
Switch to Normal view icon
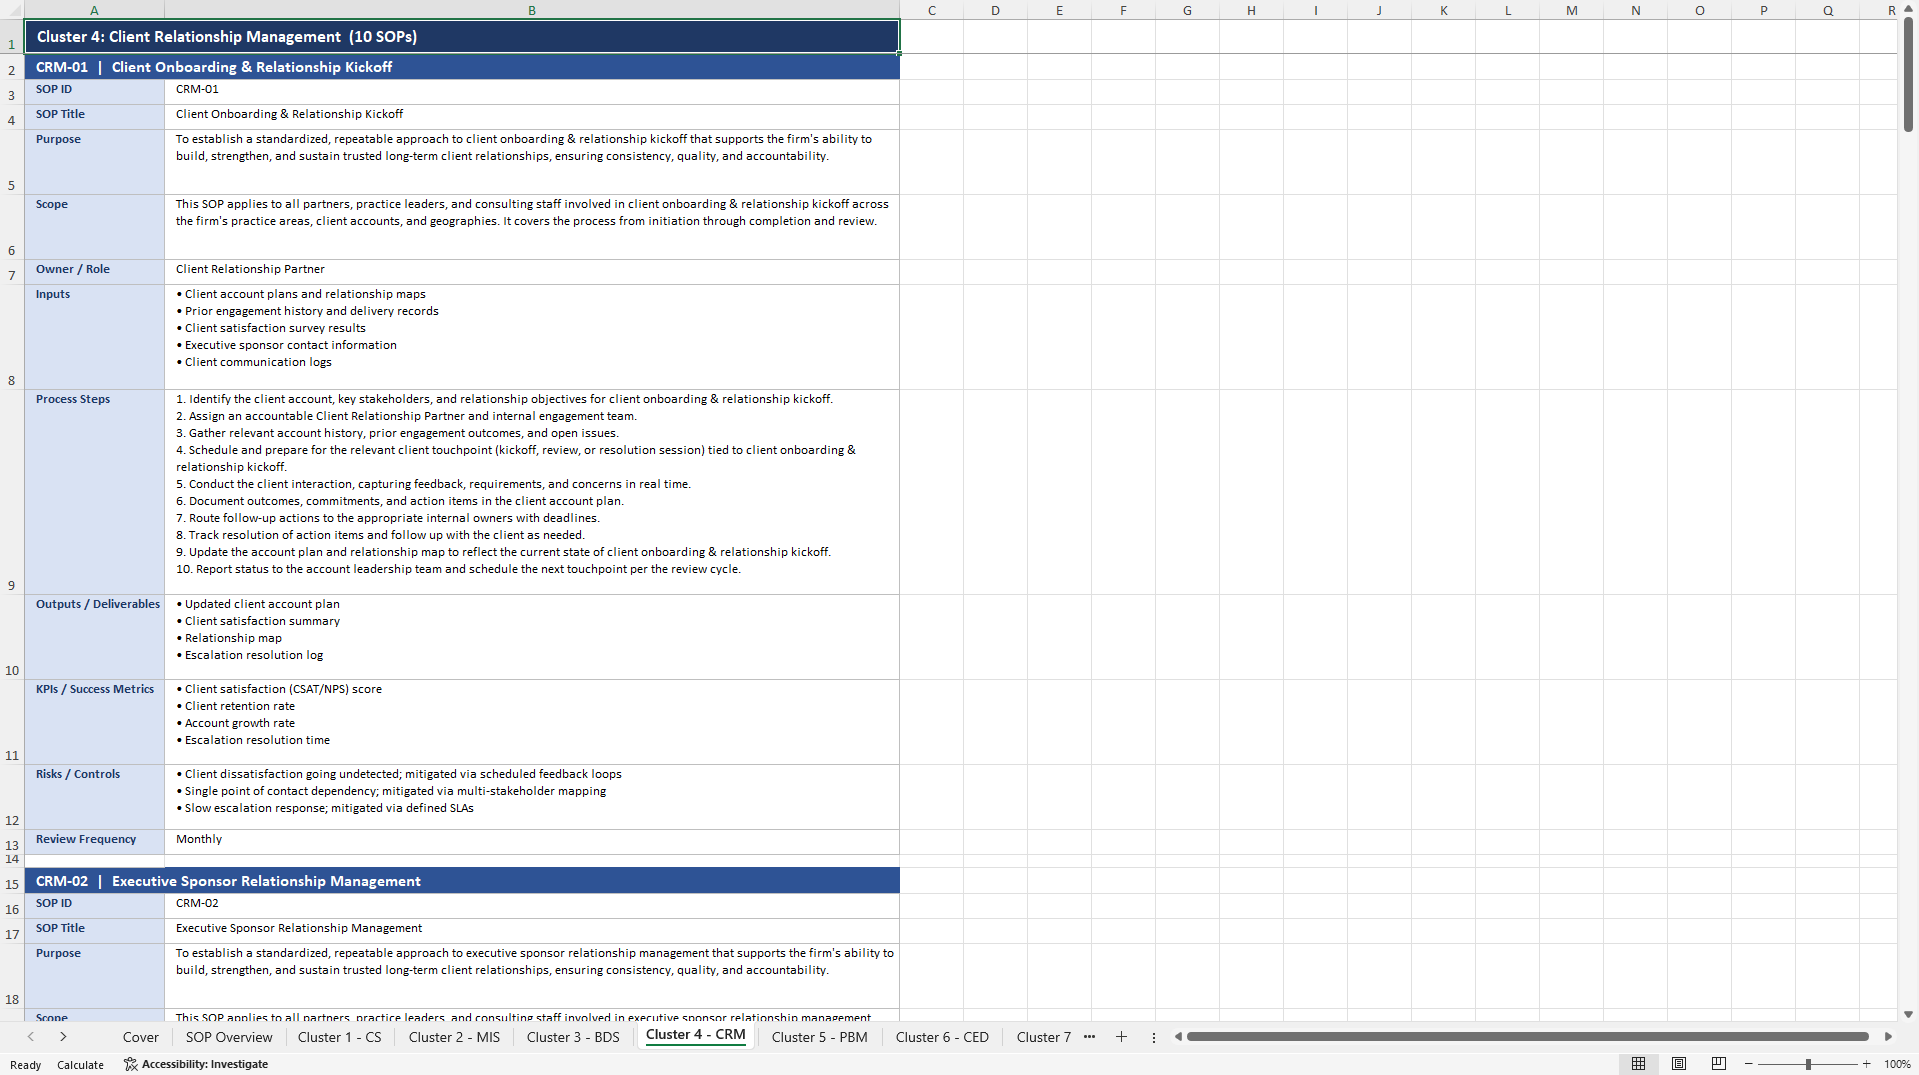pyautogui.click(x=1638, y=1064)
